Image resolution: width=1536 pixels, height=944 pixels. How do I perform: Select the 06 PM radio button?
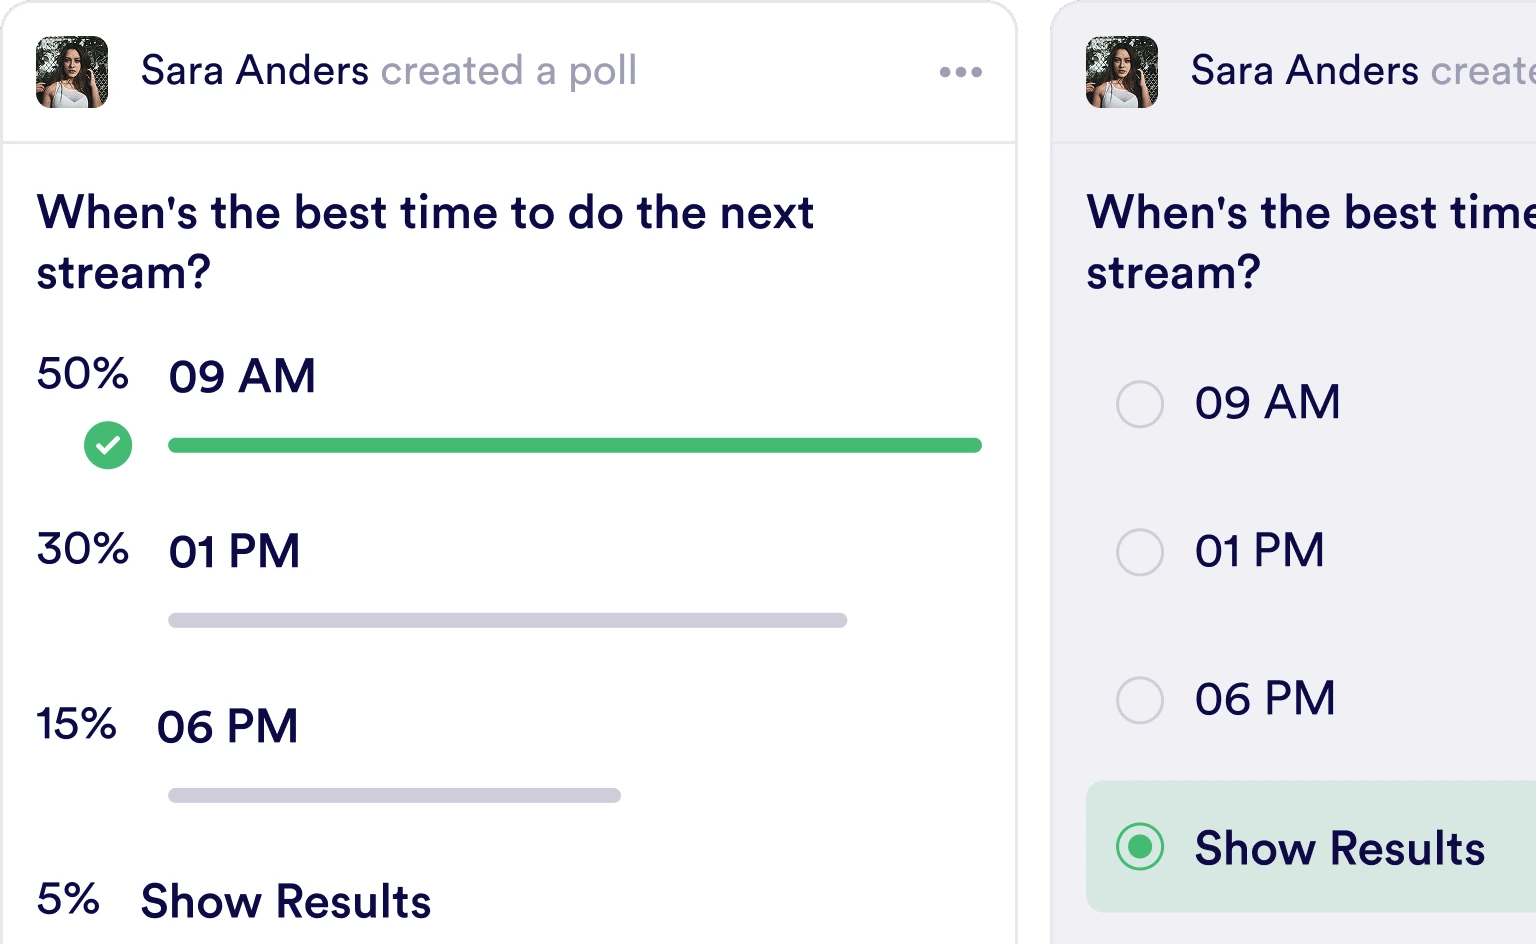[x=1140, y=700]
